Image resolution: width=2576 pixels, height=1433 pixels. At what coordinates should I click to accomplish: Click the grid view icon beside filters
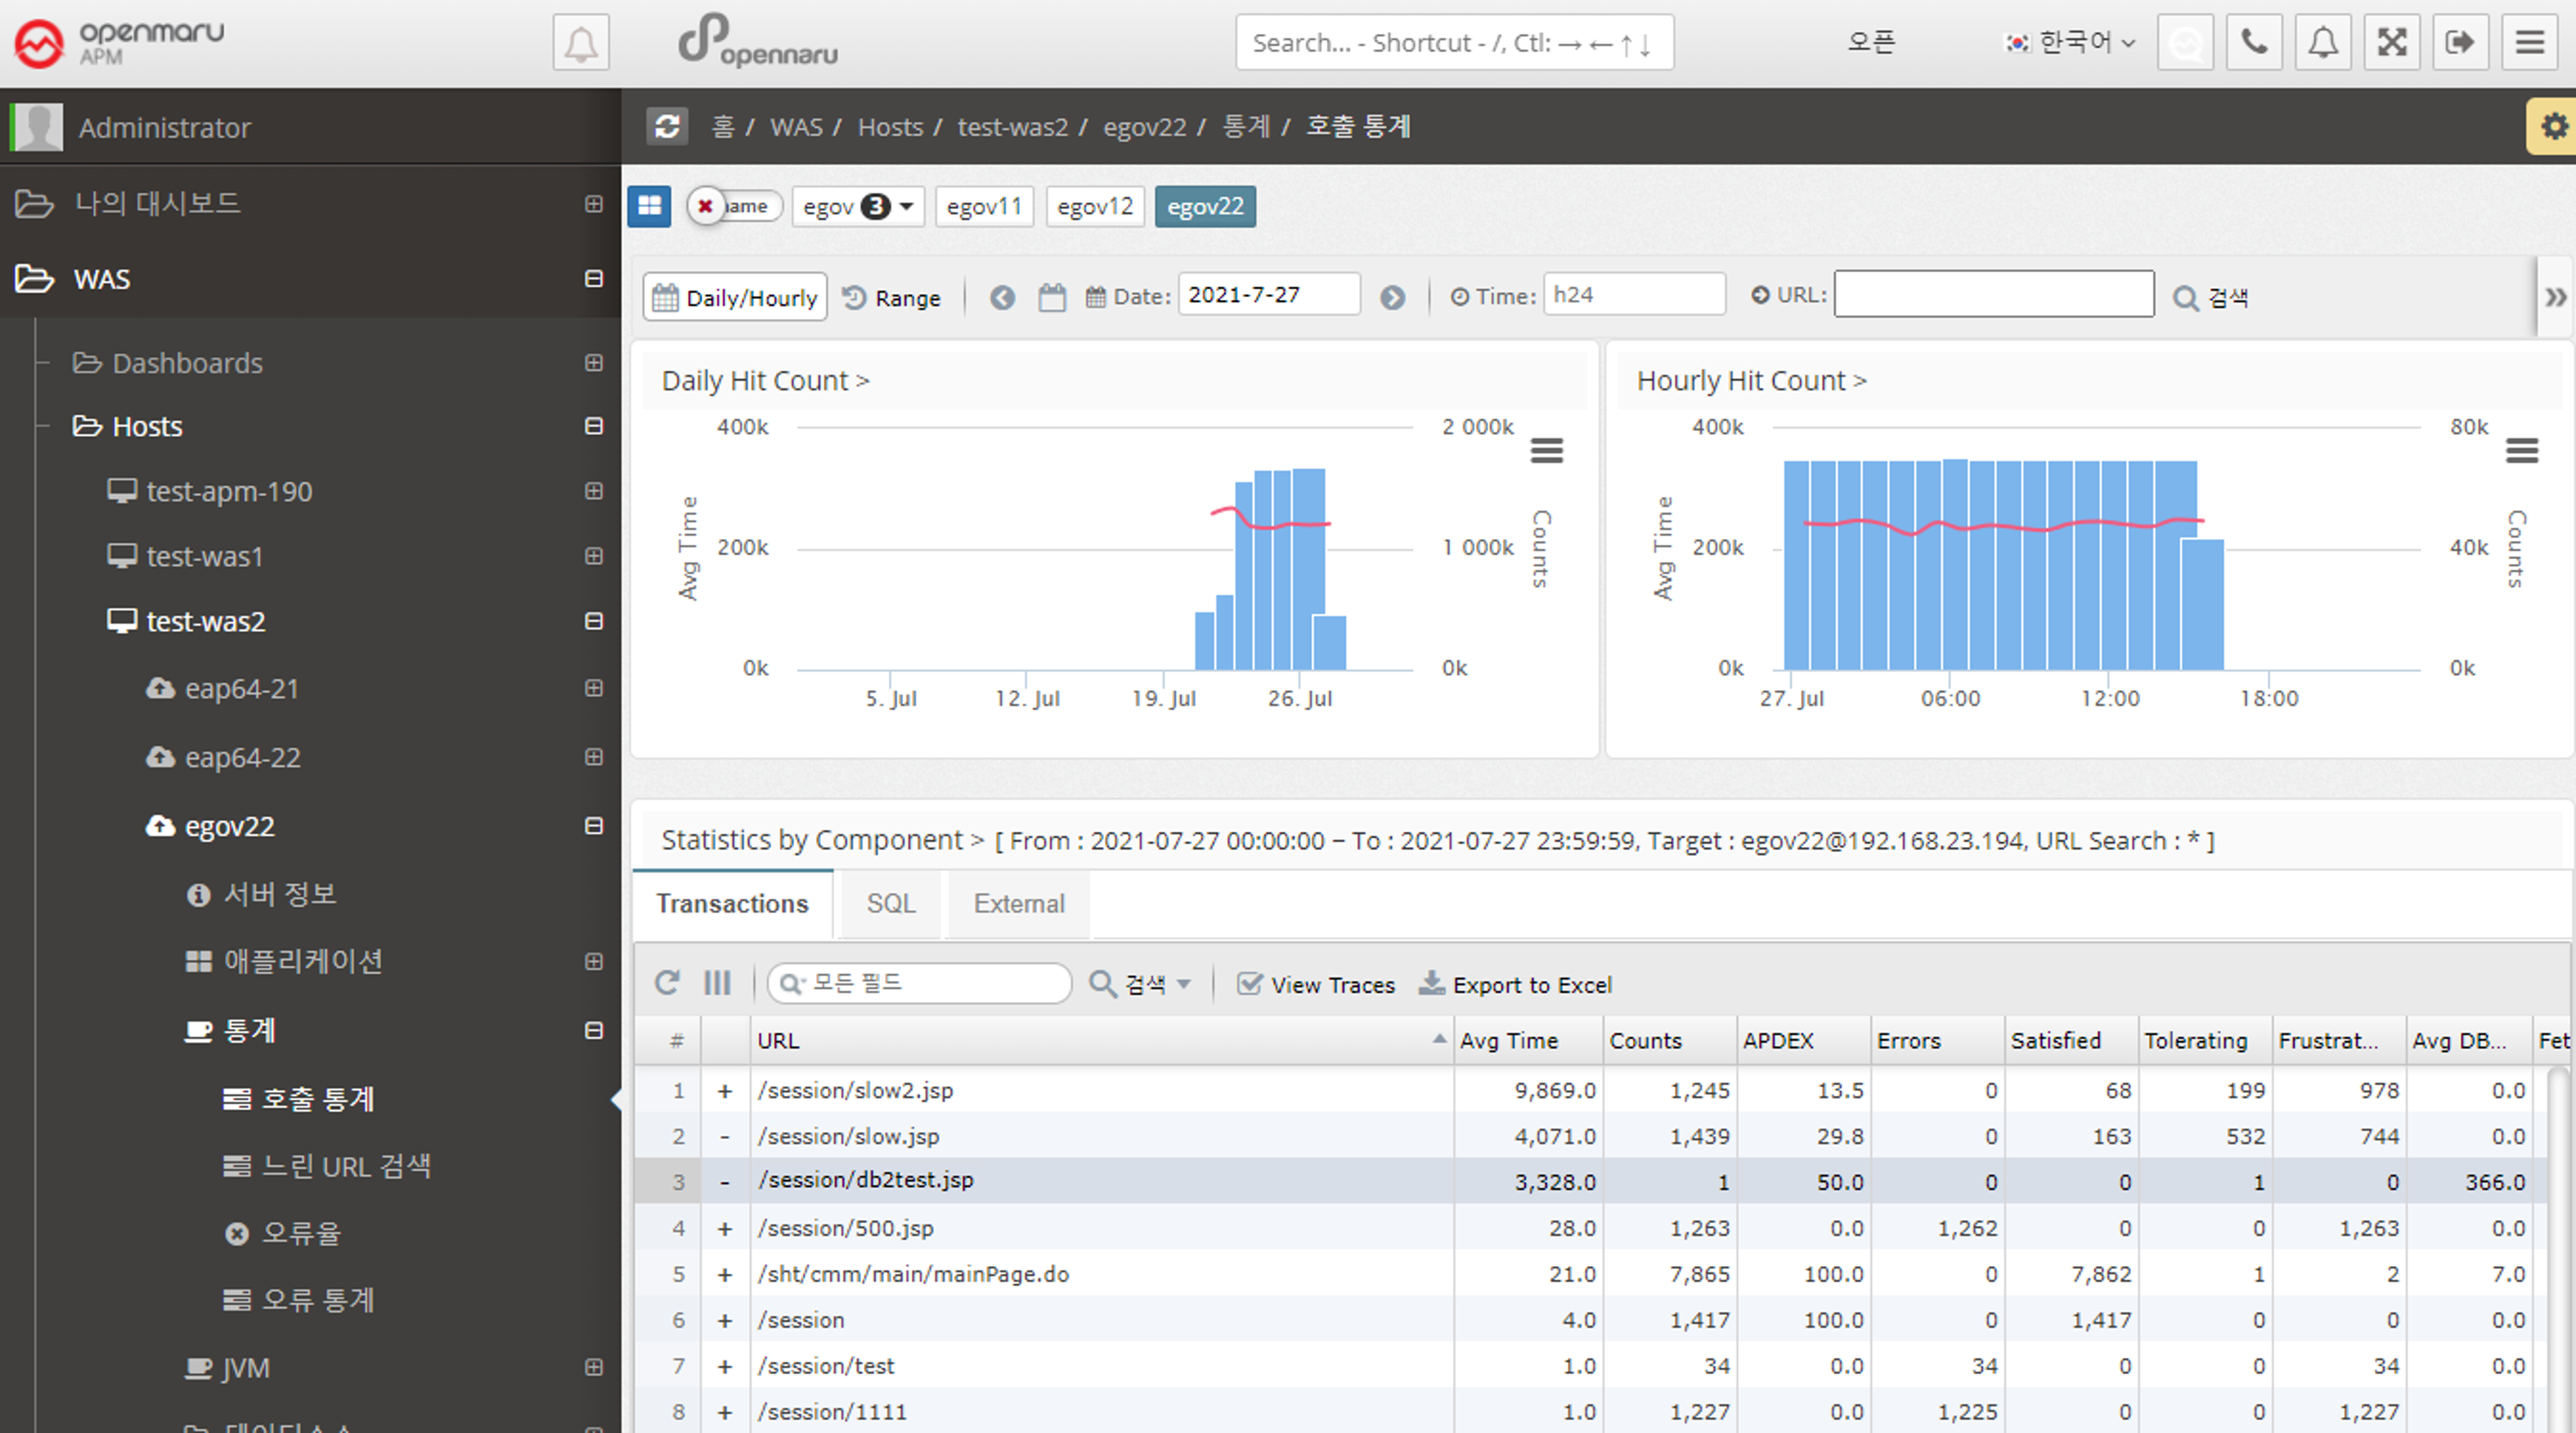tap(650, 206)
